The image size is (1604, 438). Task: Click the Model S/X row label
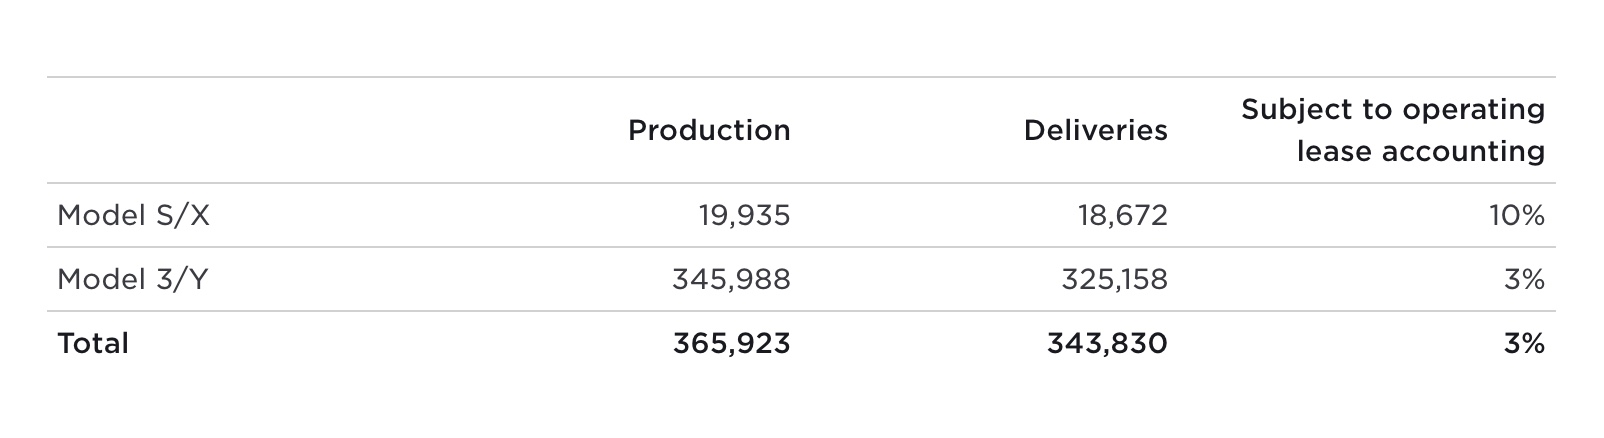click(x=133, y=215)
